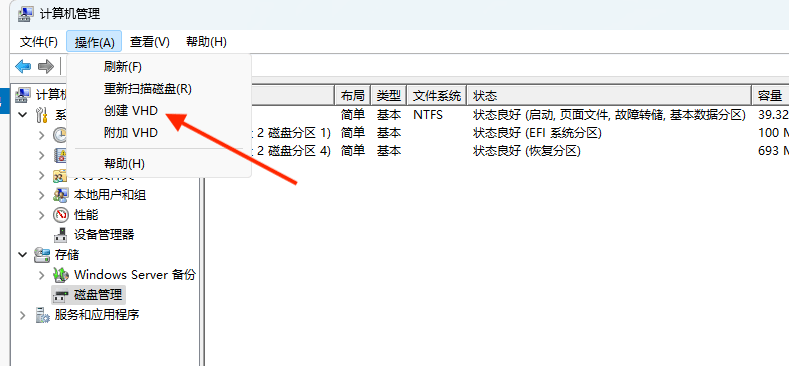Click the system tools wrench icon

[42, 115]
